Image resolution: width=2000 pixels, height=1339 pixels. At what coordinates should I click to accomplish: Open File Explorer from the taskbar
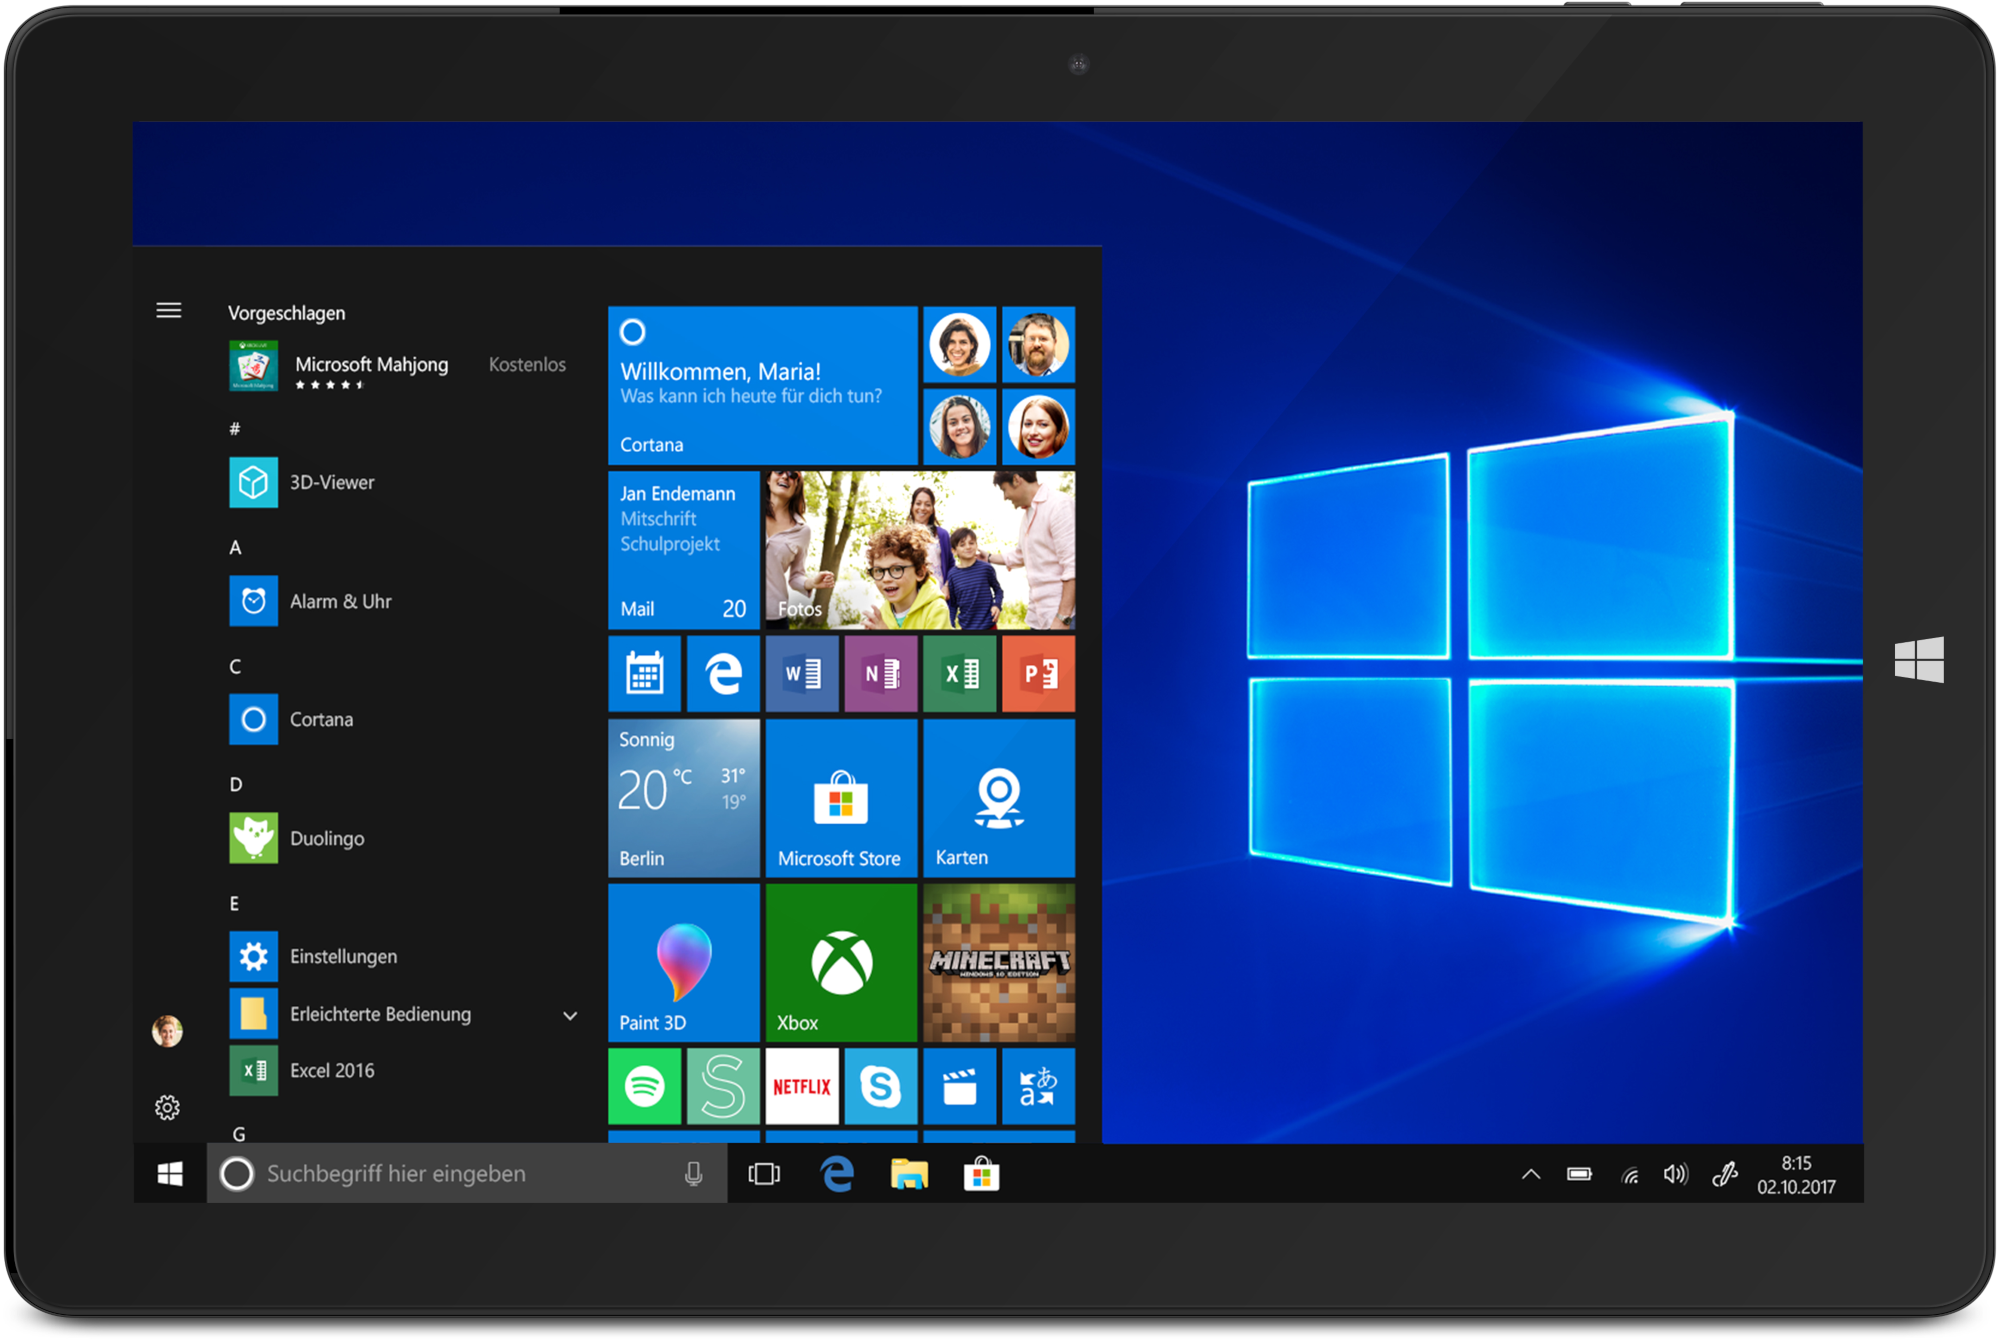[x=909, y=1174]
